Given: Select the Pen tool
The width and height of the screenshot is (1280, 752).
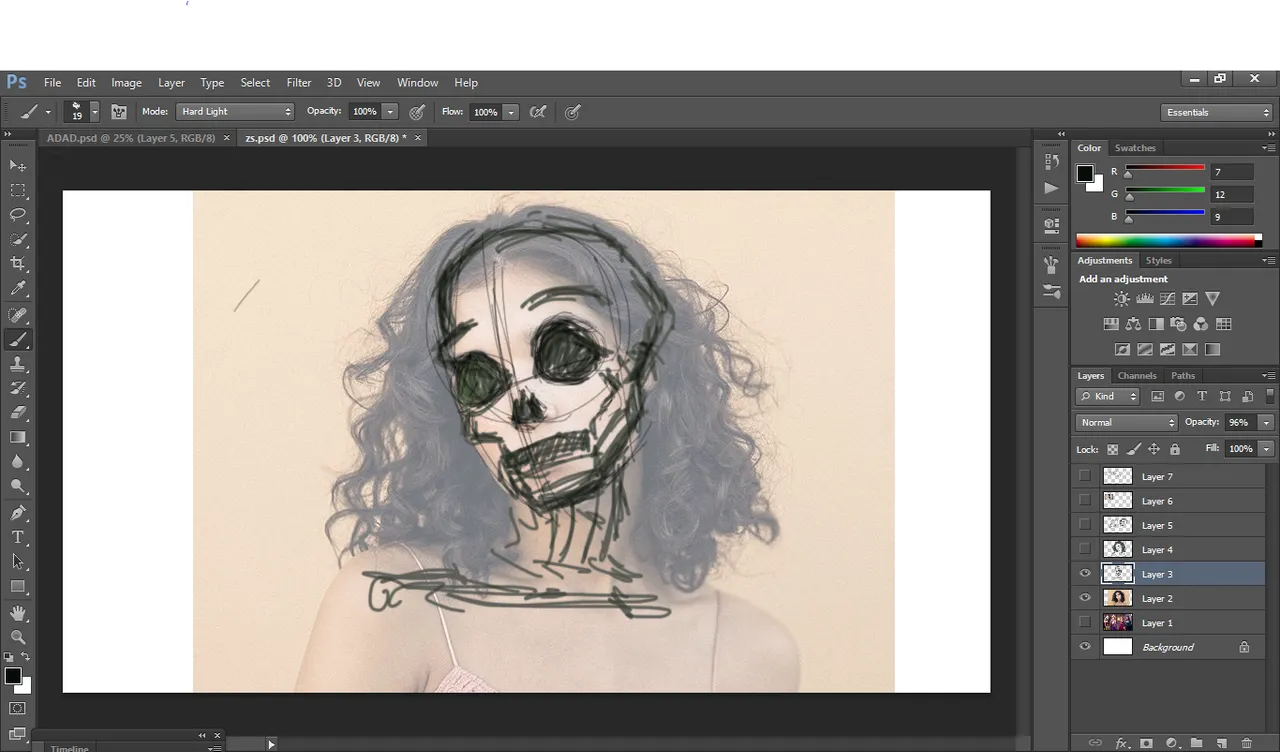Looking at the screenshot, I should pyautogui.click(x=18, y=513).
